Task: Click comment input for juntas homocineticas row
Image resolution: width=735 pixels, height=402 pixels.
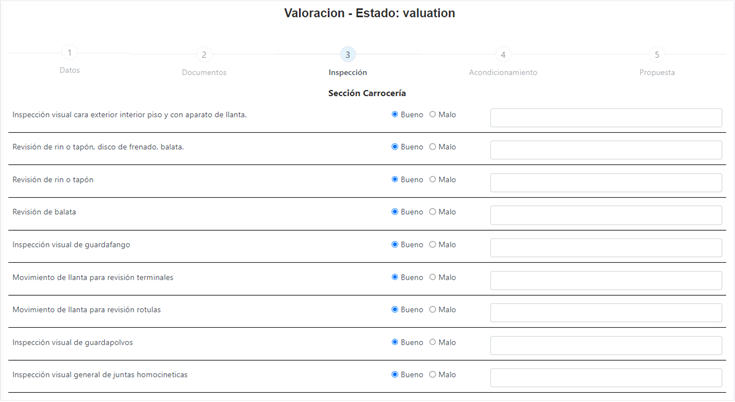Action: tap(606, 377)
